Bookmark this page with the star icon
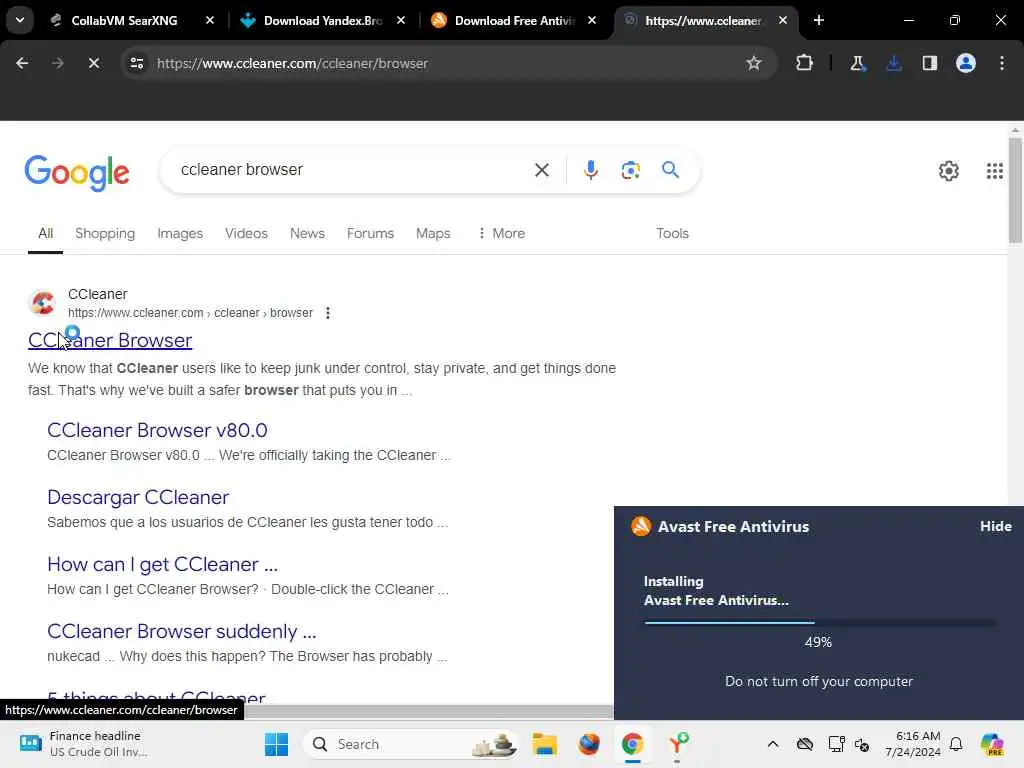 754,63
